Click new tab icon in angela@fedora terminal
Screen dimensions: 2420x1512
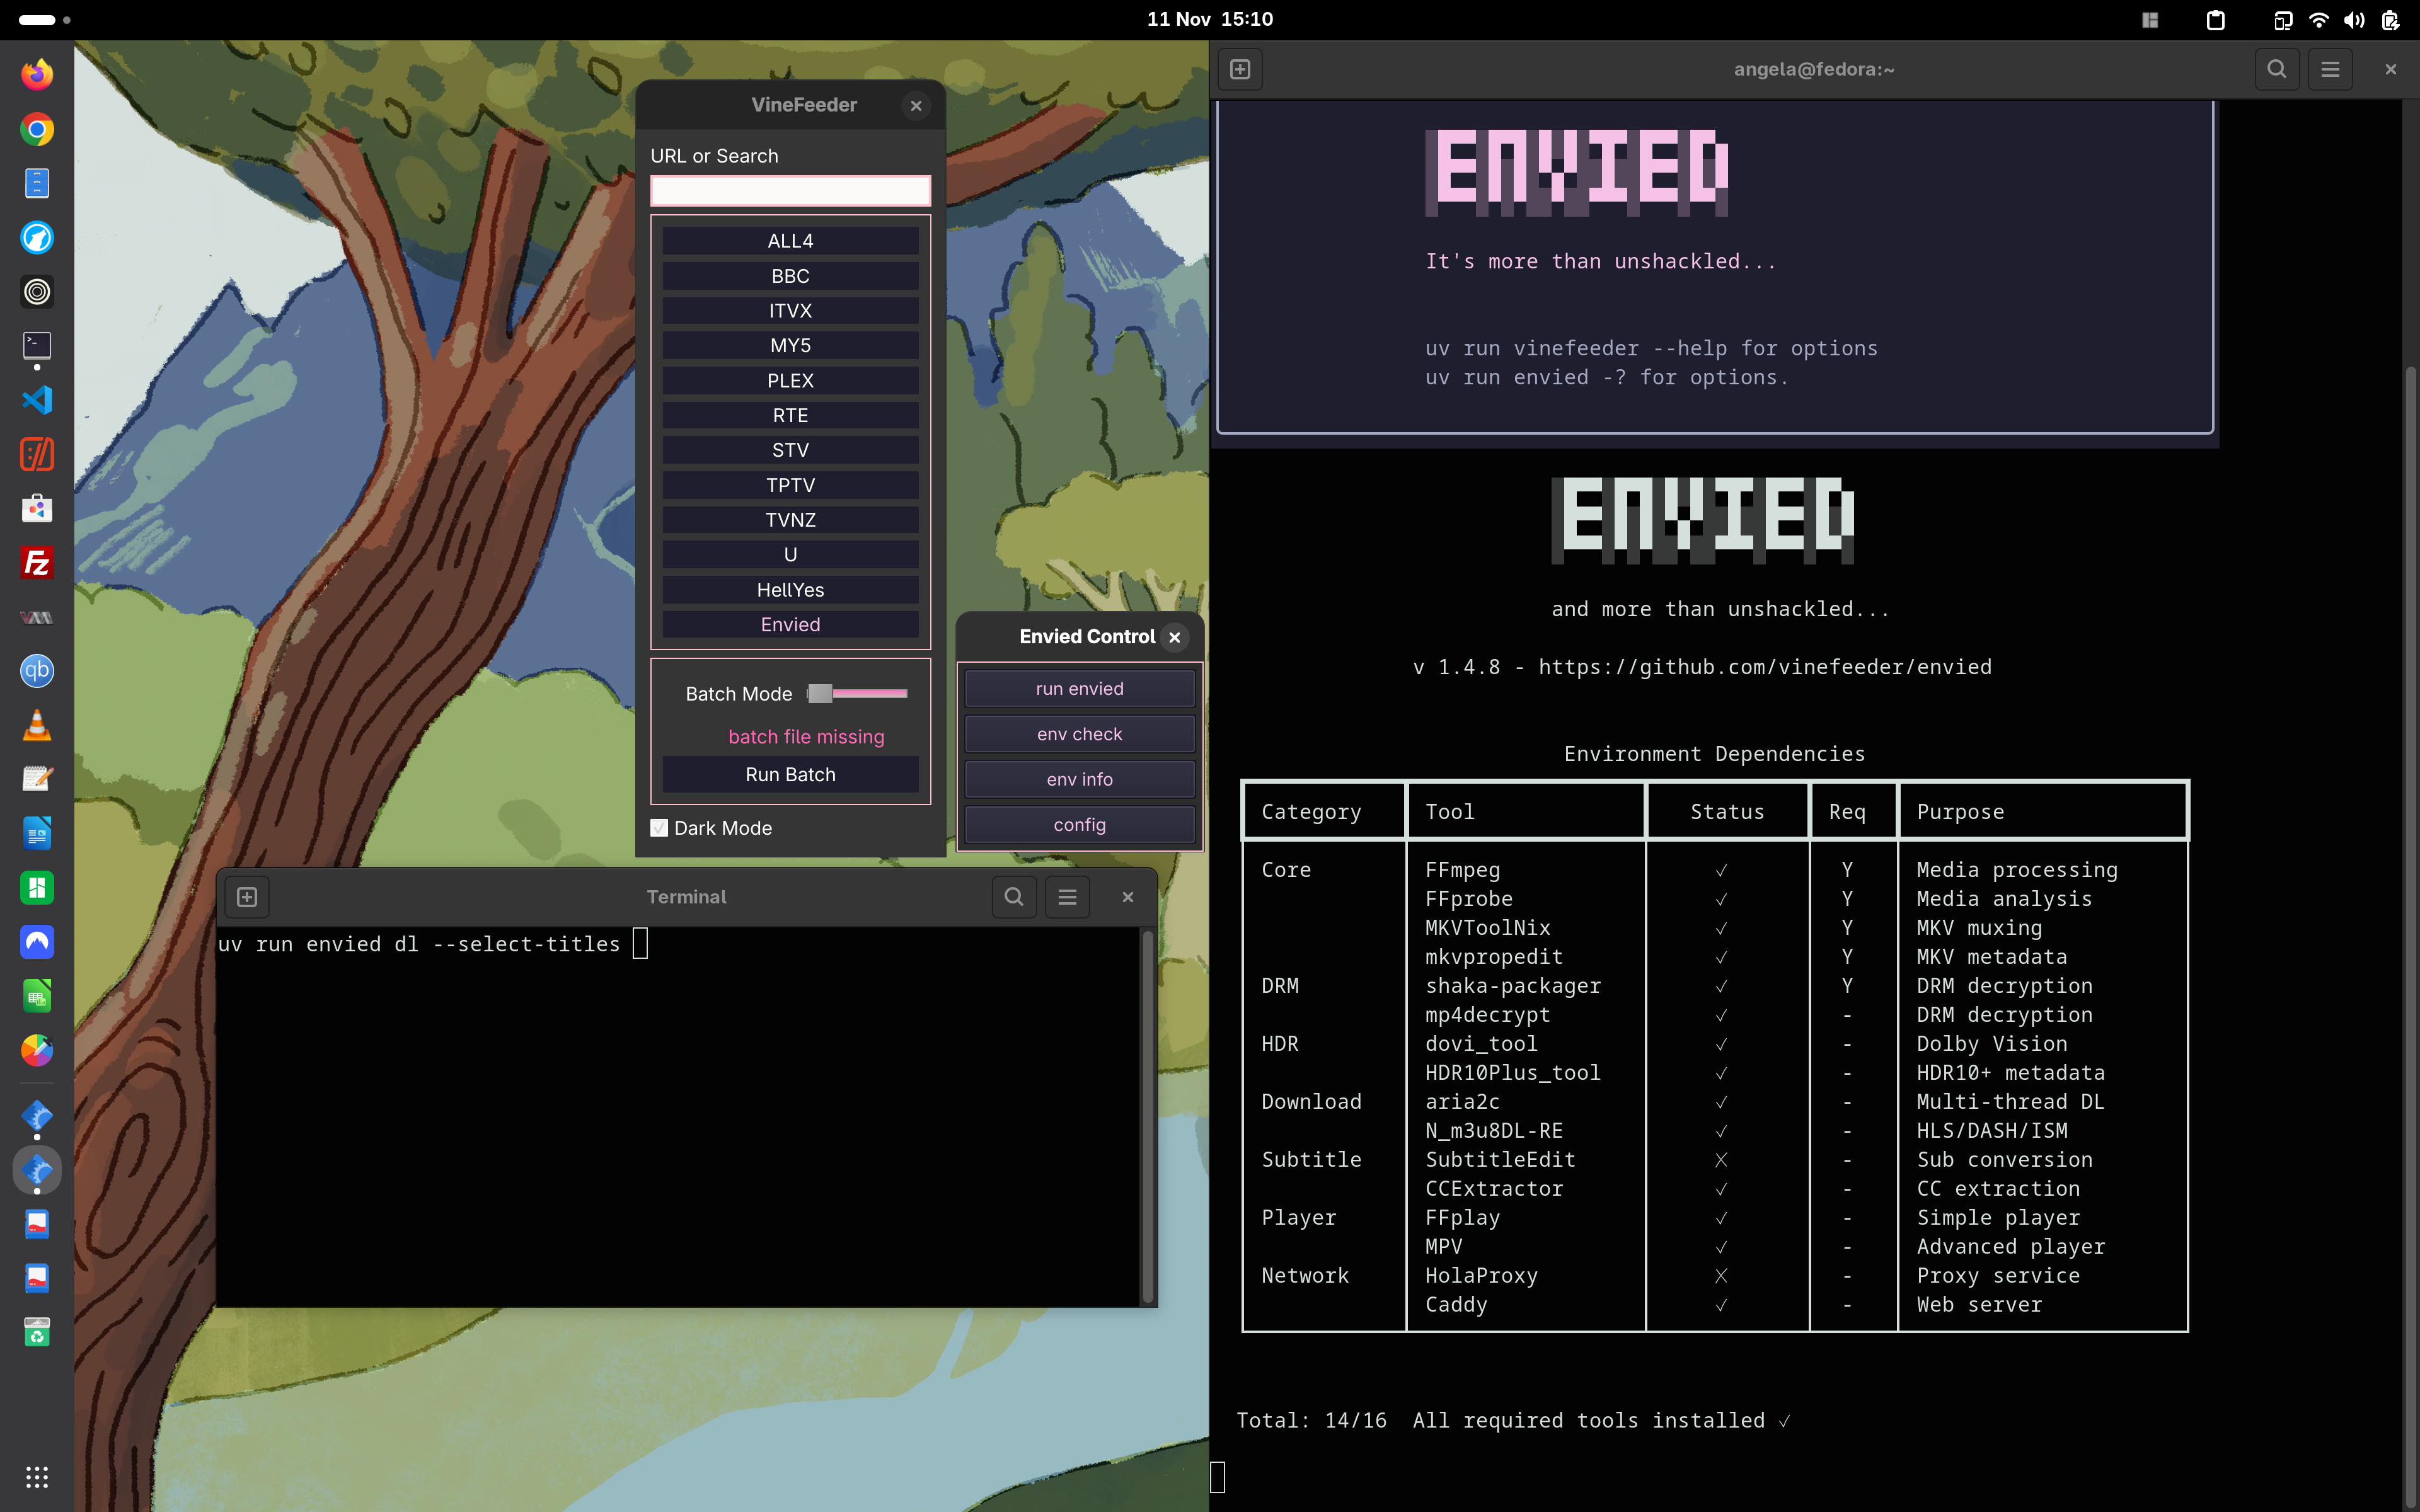1240,69
